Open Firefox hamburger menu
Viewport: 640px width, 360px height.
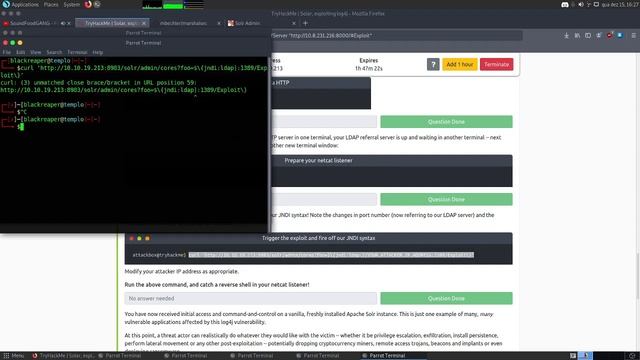coord(633,36)
